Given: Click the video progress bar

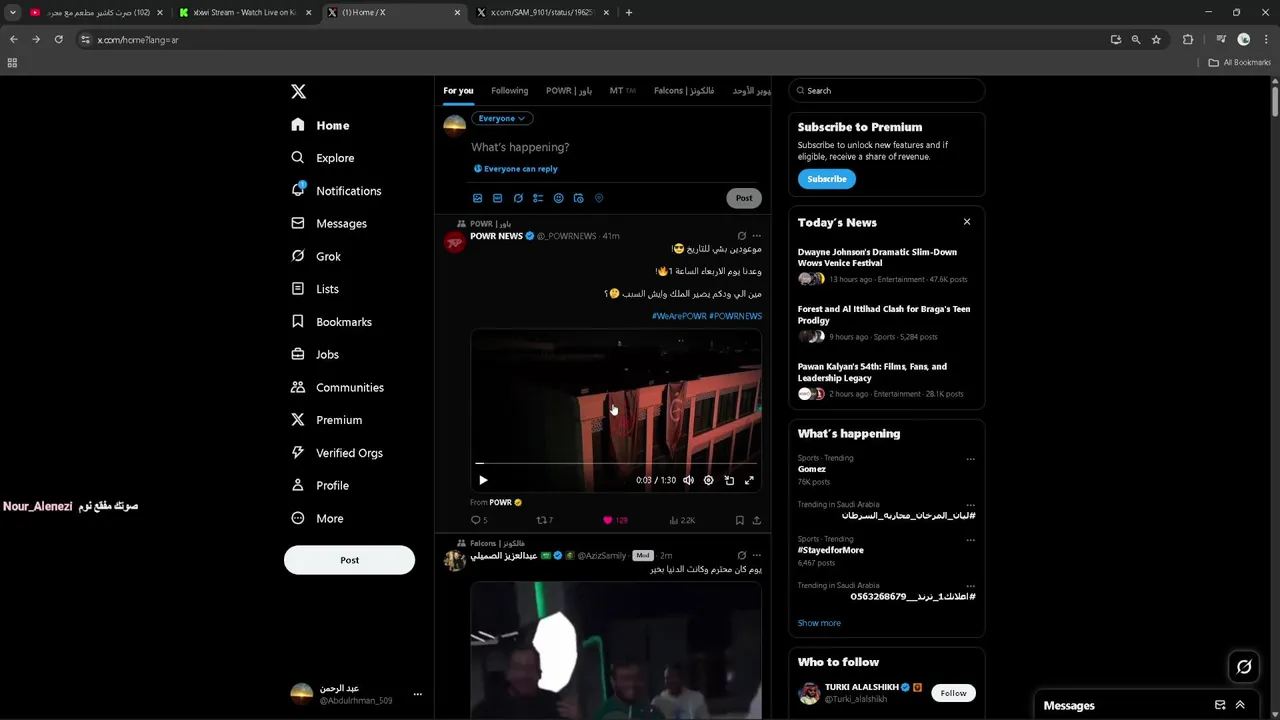Looking at the screenshot, I should point(616,464).
